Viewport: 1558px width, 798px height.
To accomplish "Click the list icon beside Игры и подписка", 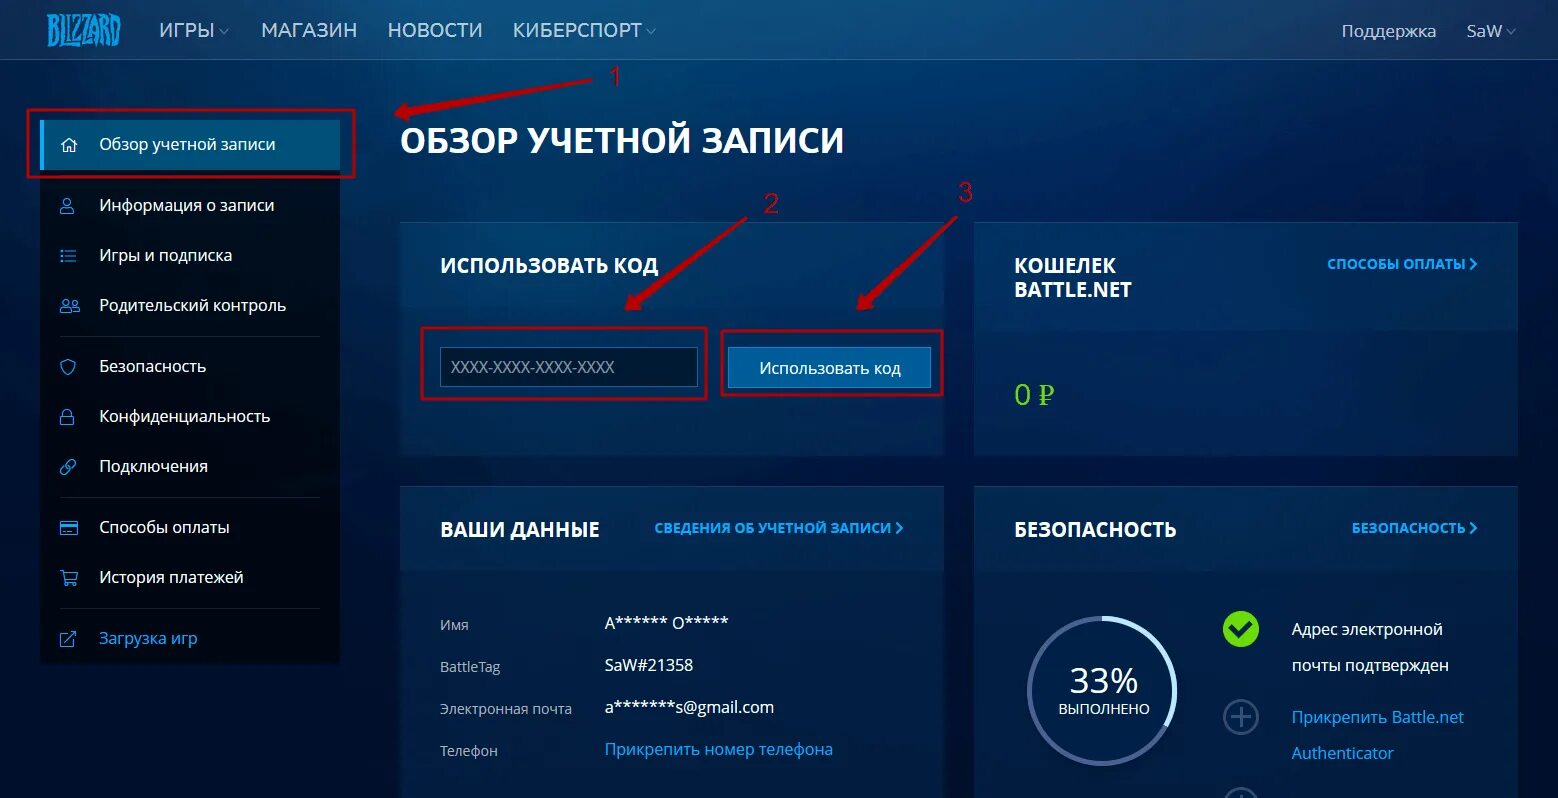I will tap(68, 256).
